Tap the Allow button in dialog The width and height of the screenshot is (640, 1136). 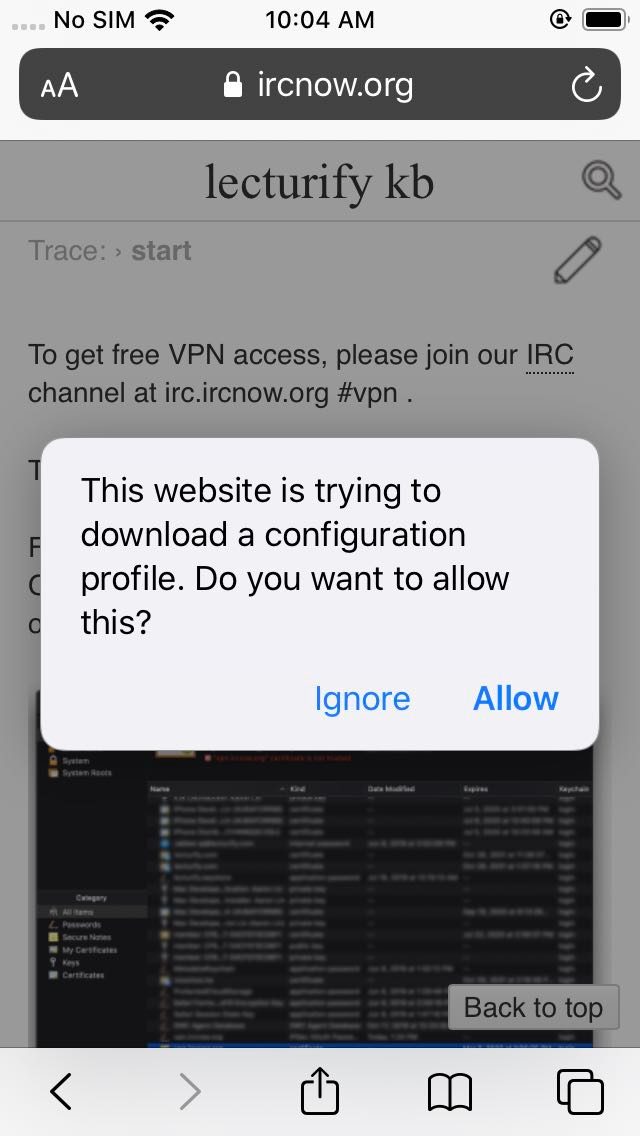515,698
